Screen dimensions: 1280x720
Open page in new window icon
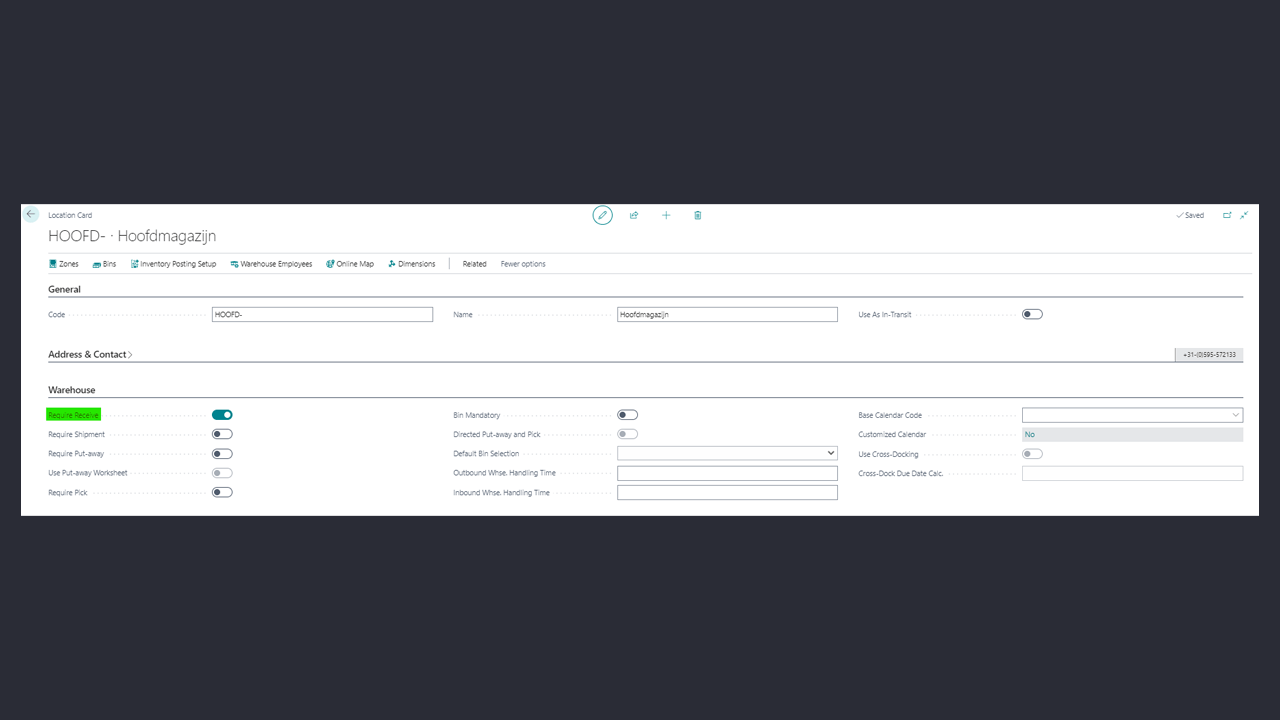tap(1227, 215)
